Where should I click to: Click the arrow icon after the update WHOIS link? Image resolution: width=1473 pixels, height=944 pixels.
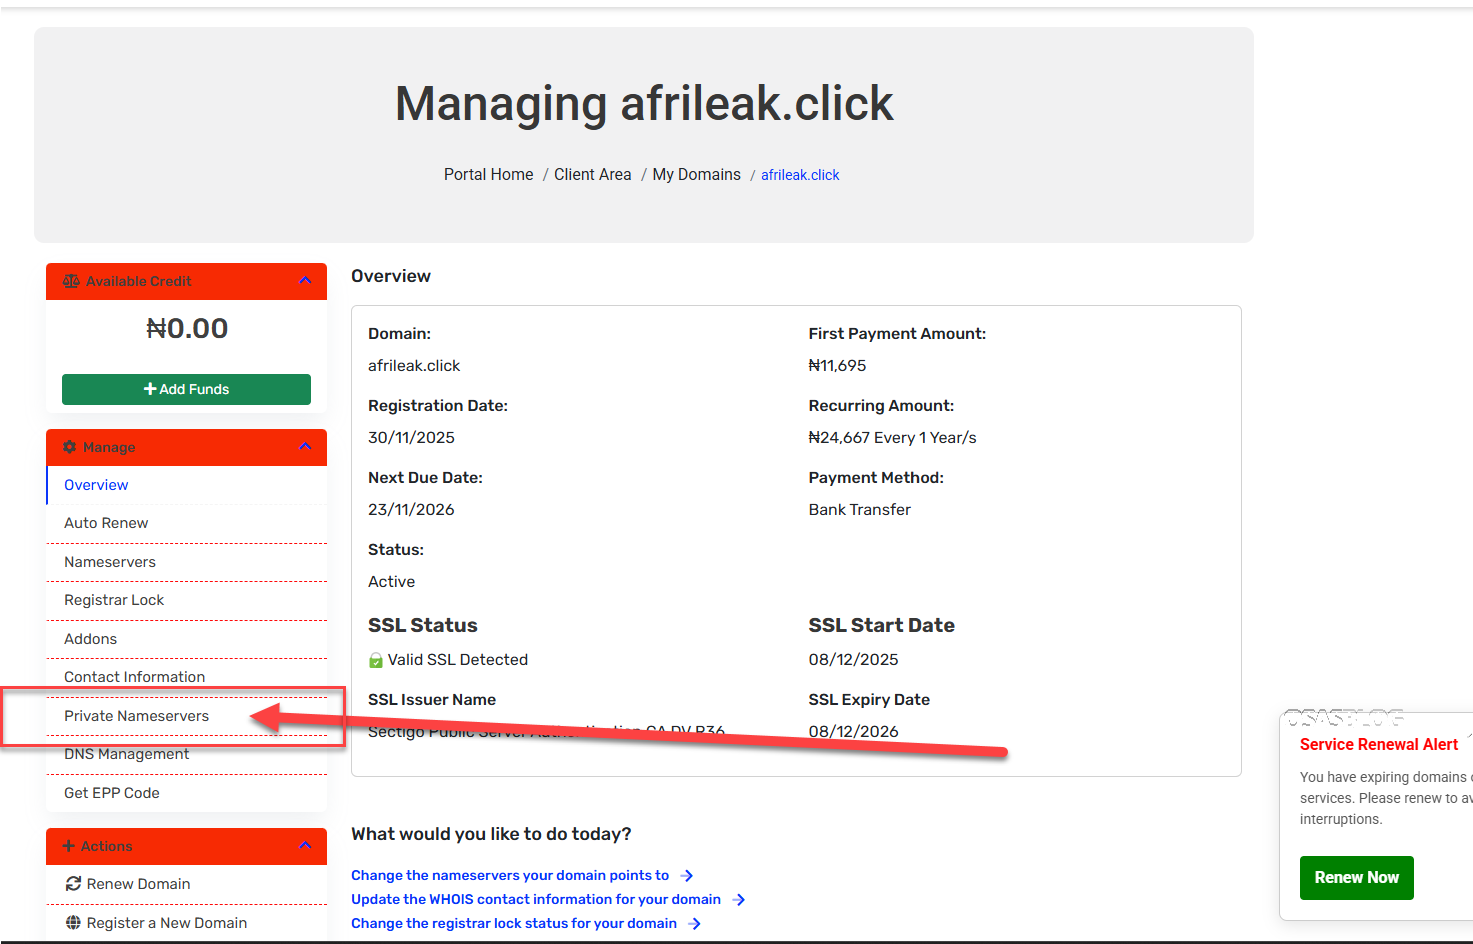(739, 900)
